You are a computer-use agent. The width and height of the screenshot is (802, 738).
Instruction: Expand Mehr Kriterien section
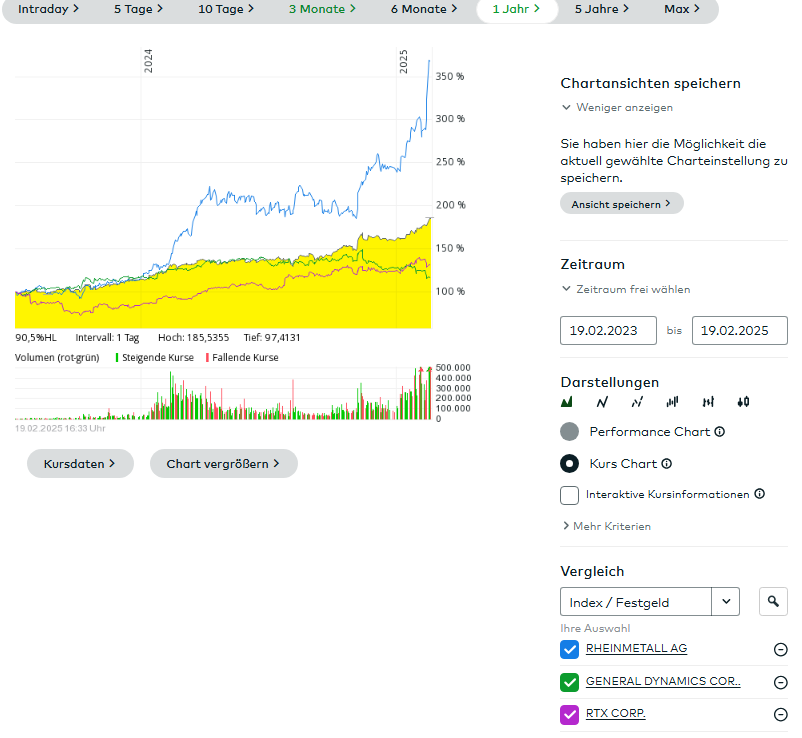click(x=606, y=526)
